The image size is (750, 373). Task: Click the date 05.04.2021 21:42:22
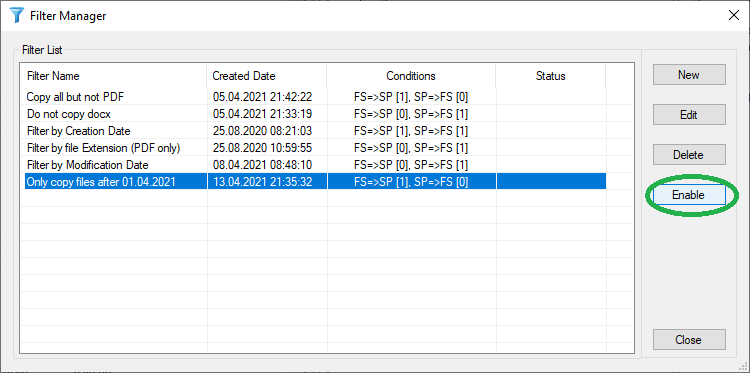coord(263,97)
